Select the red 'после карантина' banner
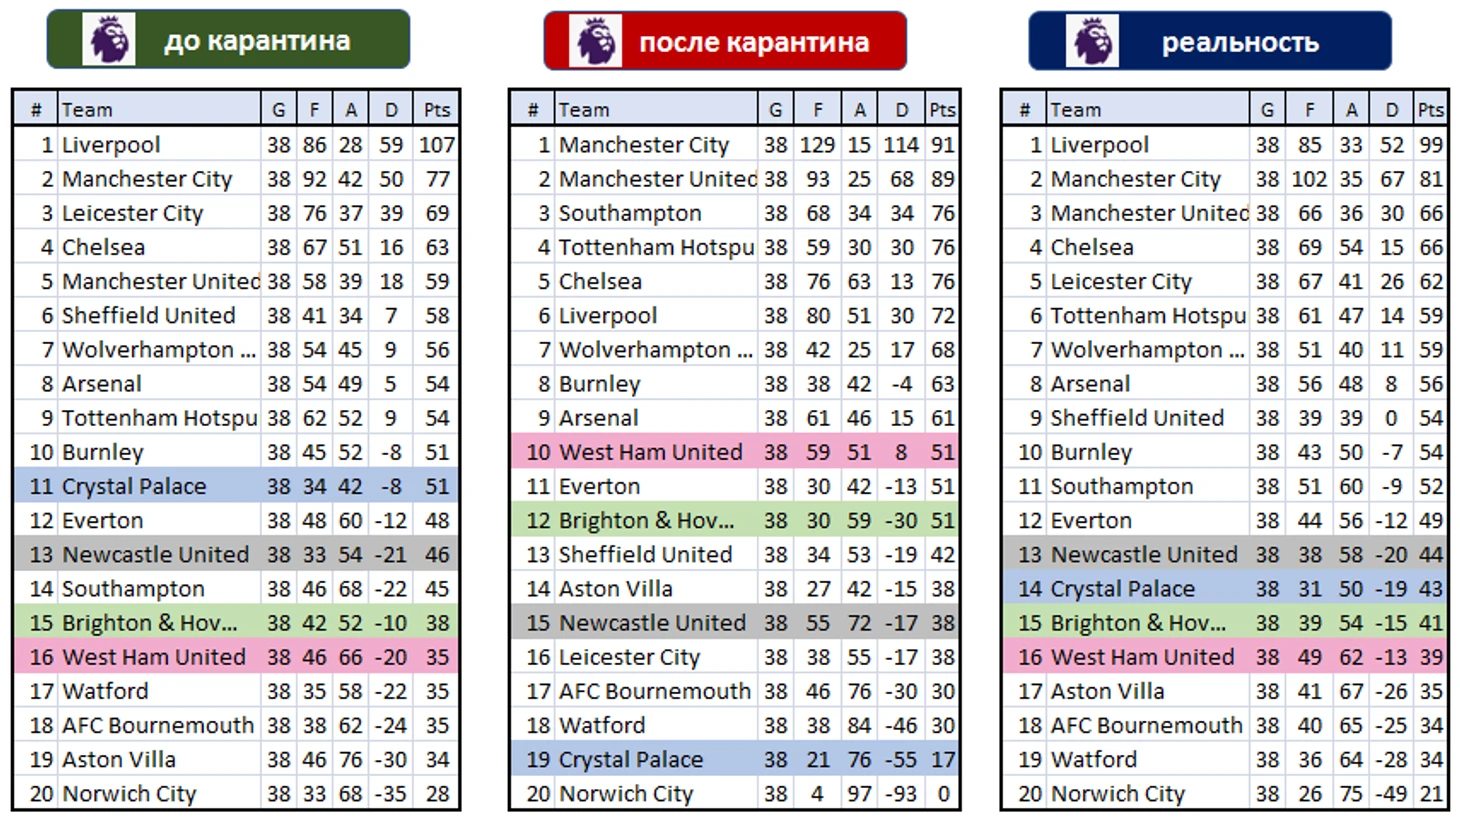The width and height of the screenshot is (1460, 821). (x=725, y=41)
